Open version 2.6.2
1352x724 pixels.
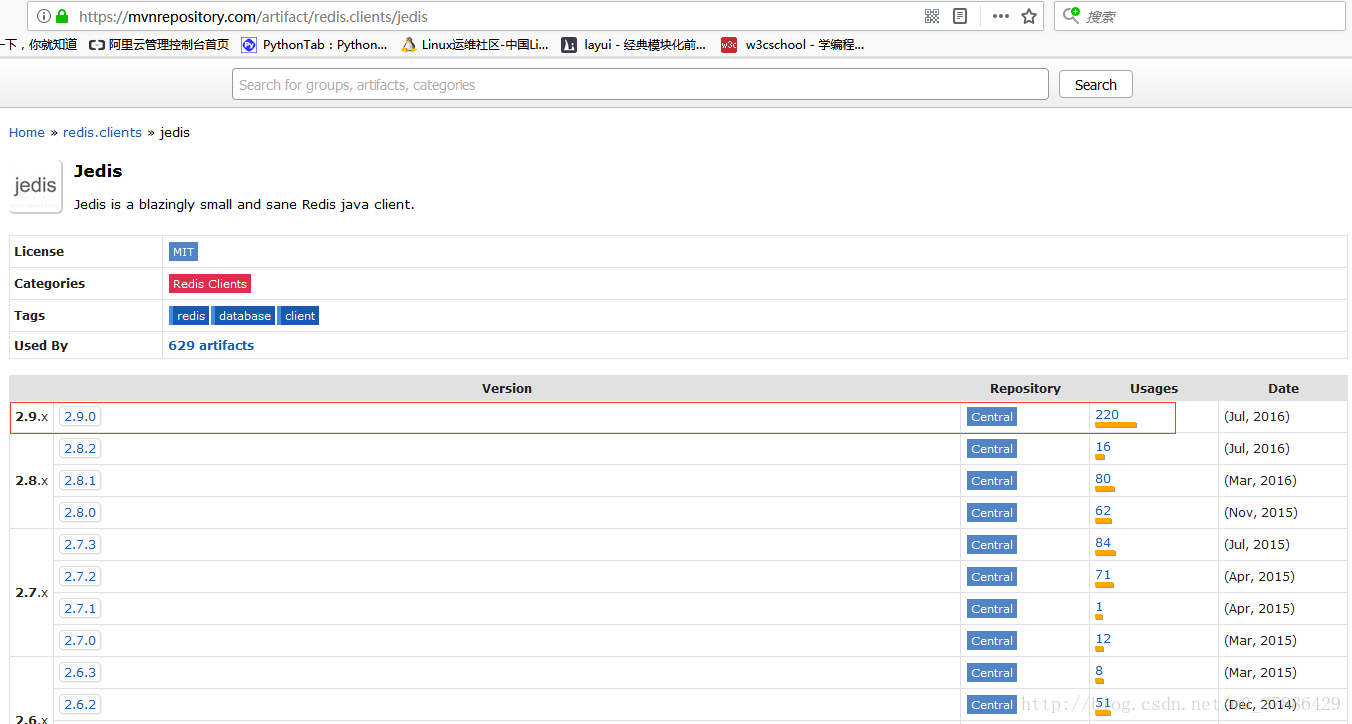pyautogui.click(x=80, y=705)
